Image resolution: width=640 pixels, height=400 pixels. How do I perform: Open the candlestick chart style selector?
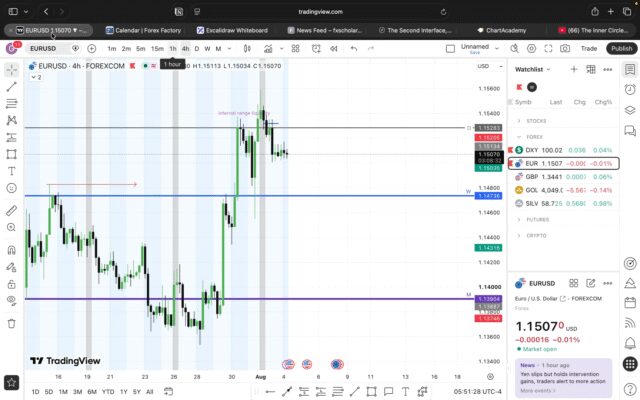[x=247, y=49]
